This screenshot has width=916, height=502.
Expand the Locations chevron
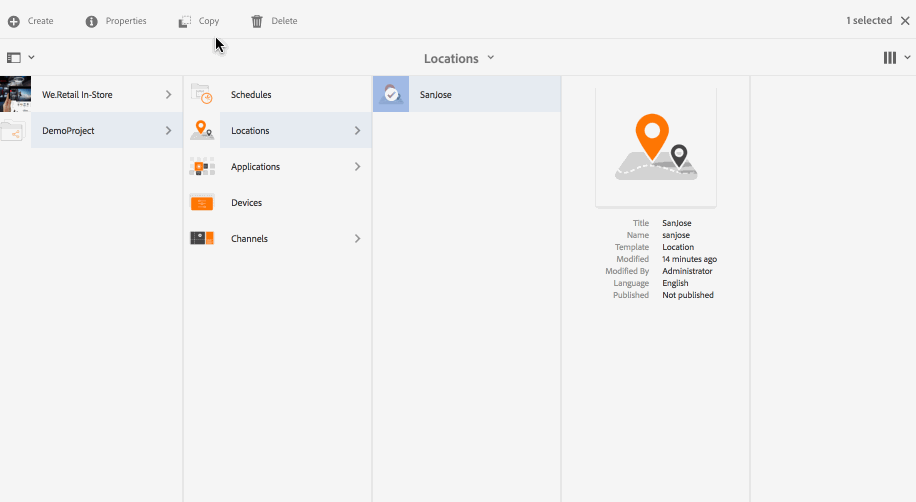pos(358,131)
